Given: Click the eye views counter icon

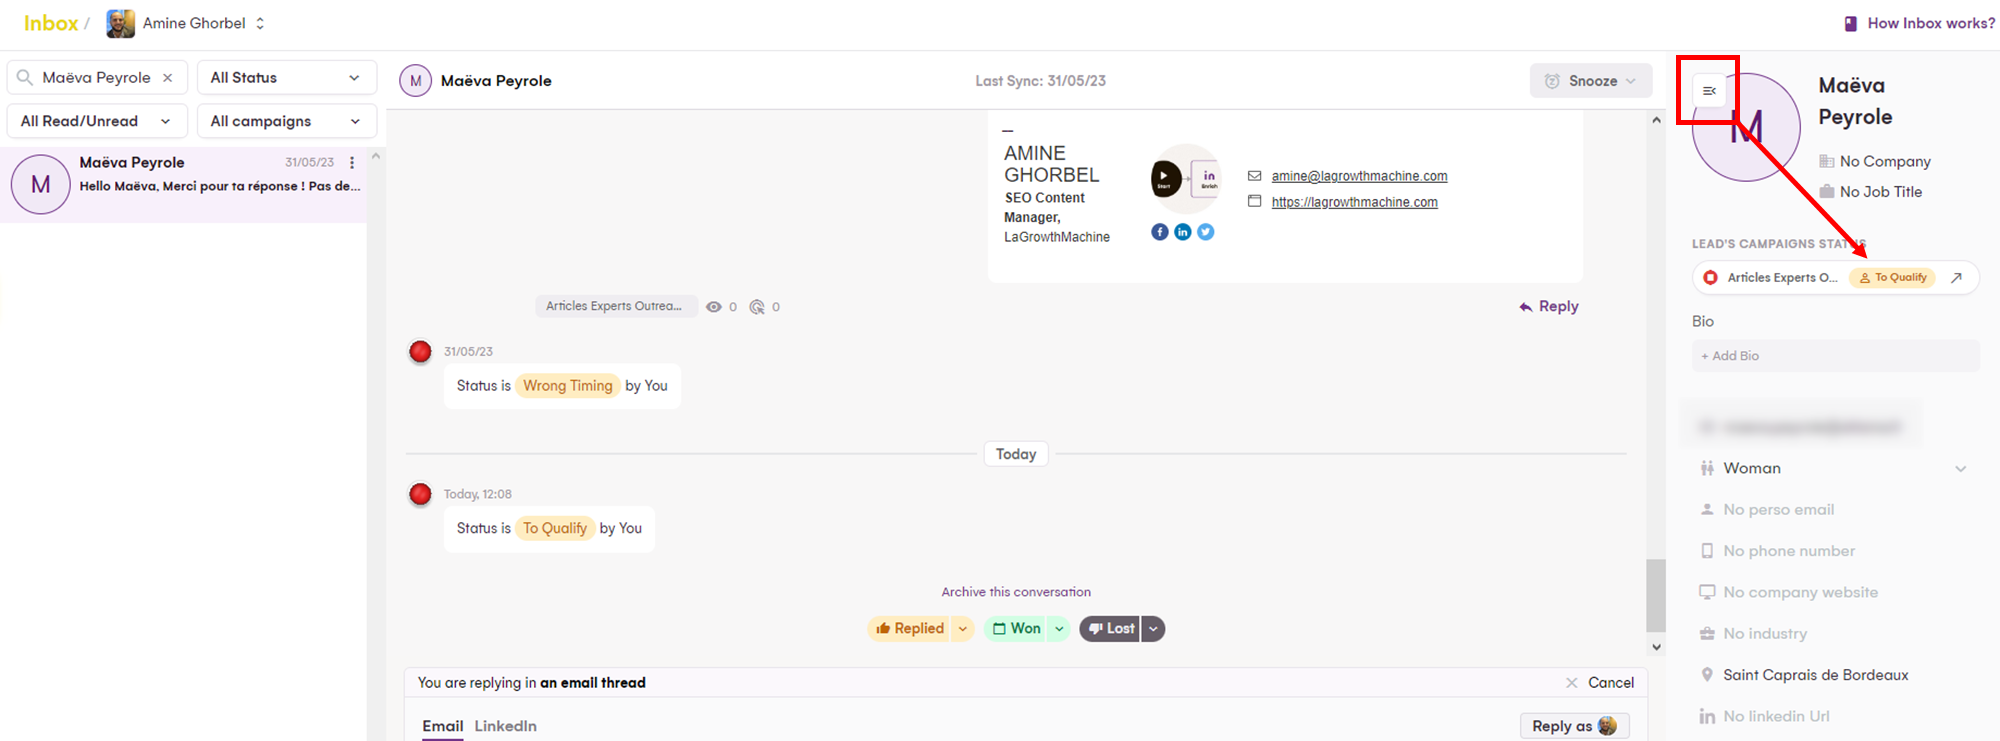Looking at the screenshot, I should click(x=714, y=307).
